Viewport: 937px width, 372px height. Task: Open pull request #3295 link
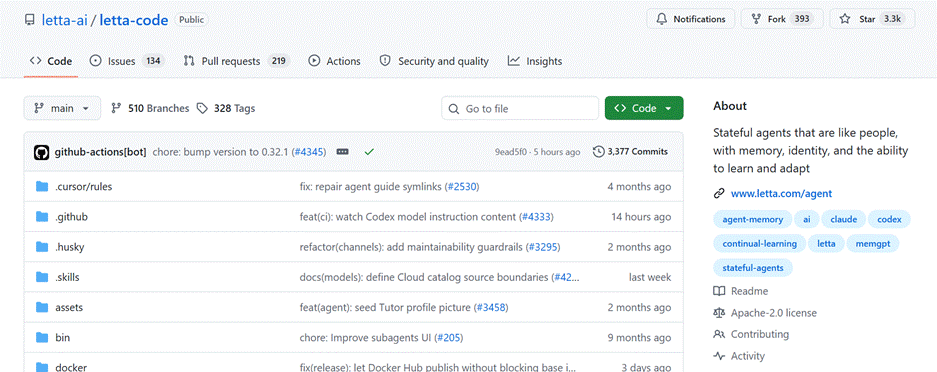pyautogui.click(x=543, y=247)
